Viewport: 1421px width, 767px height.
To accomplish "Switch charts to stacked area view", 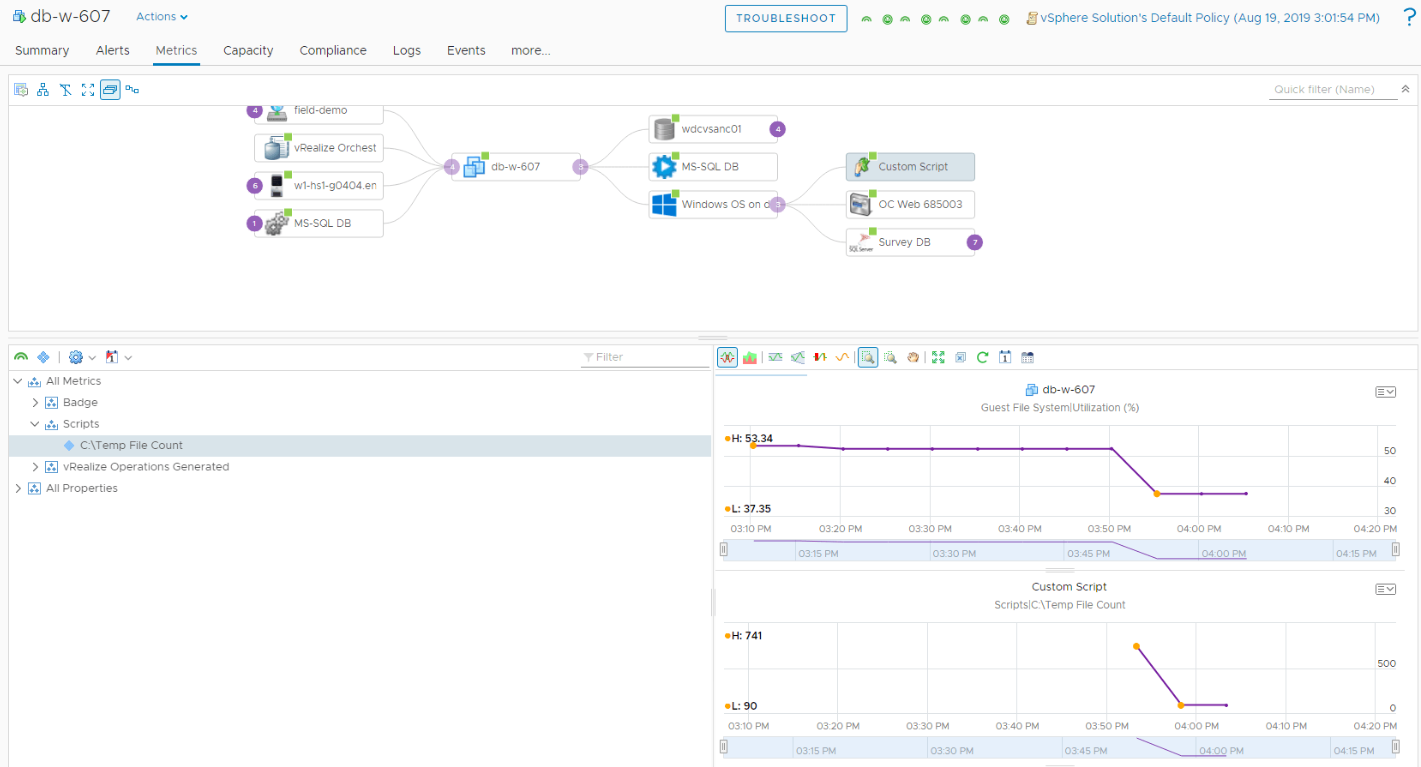I will click(x=750, y=357).
